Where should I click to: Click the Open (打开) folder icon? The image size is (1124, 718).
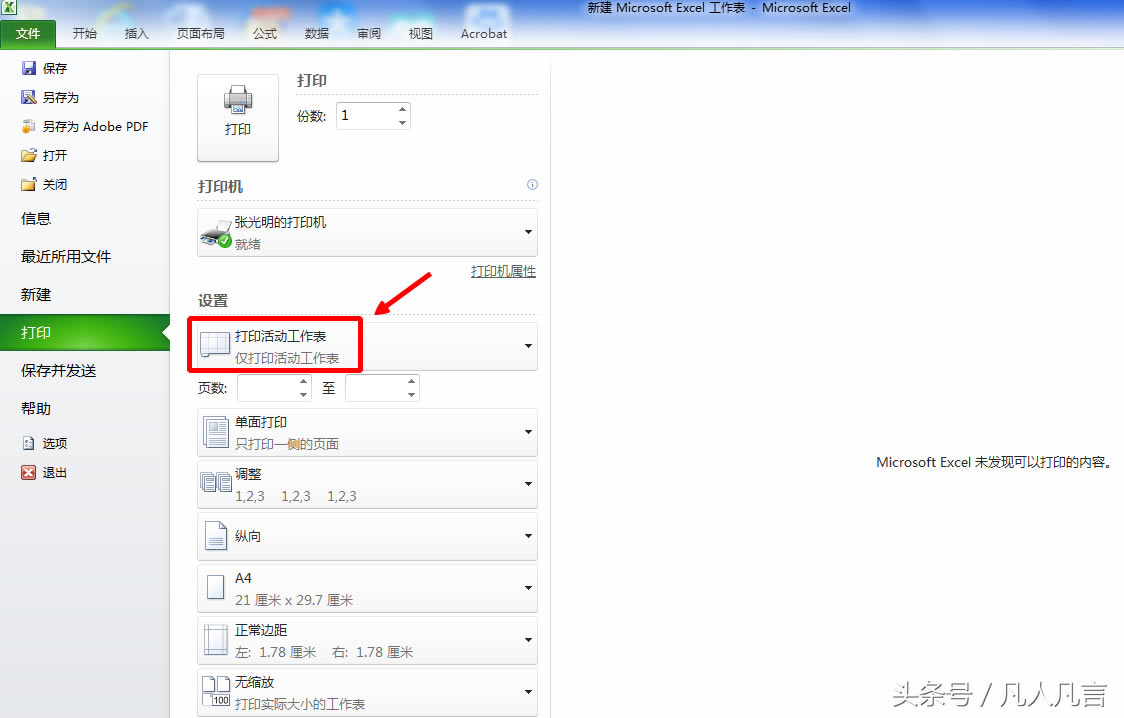coord(29,155)
